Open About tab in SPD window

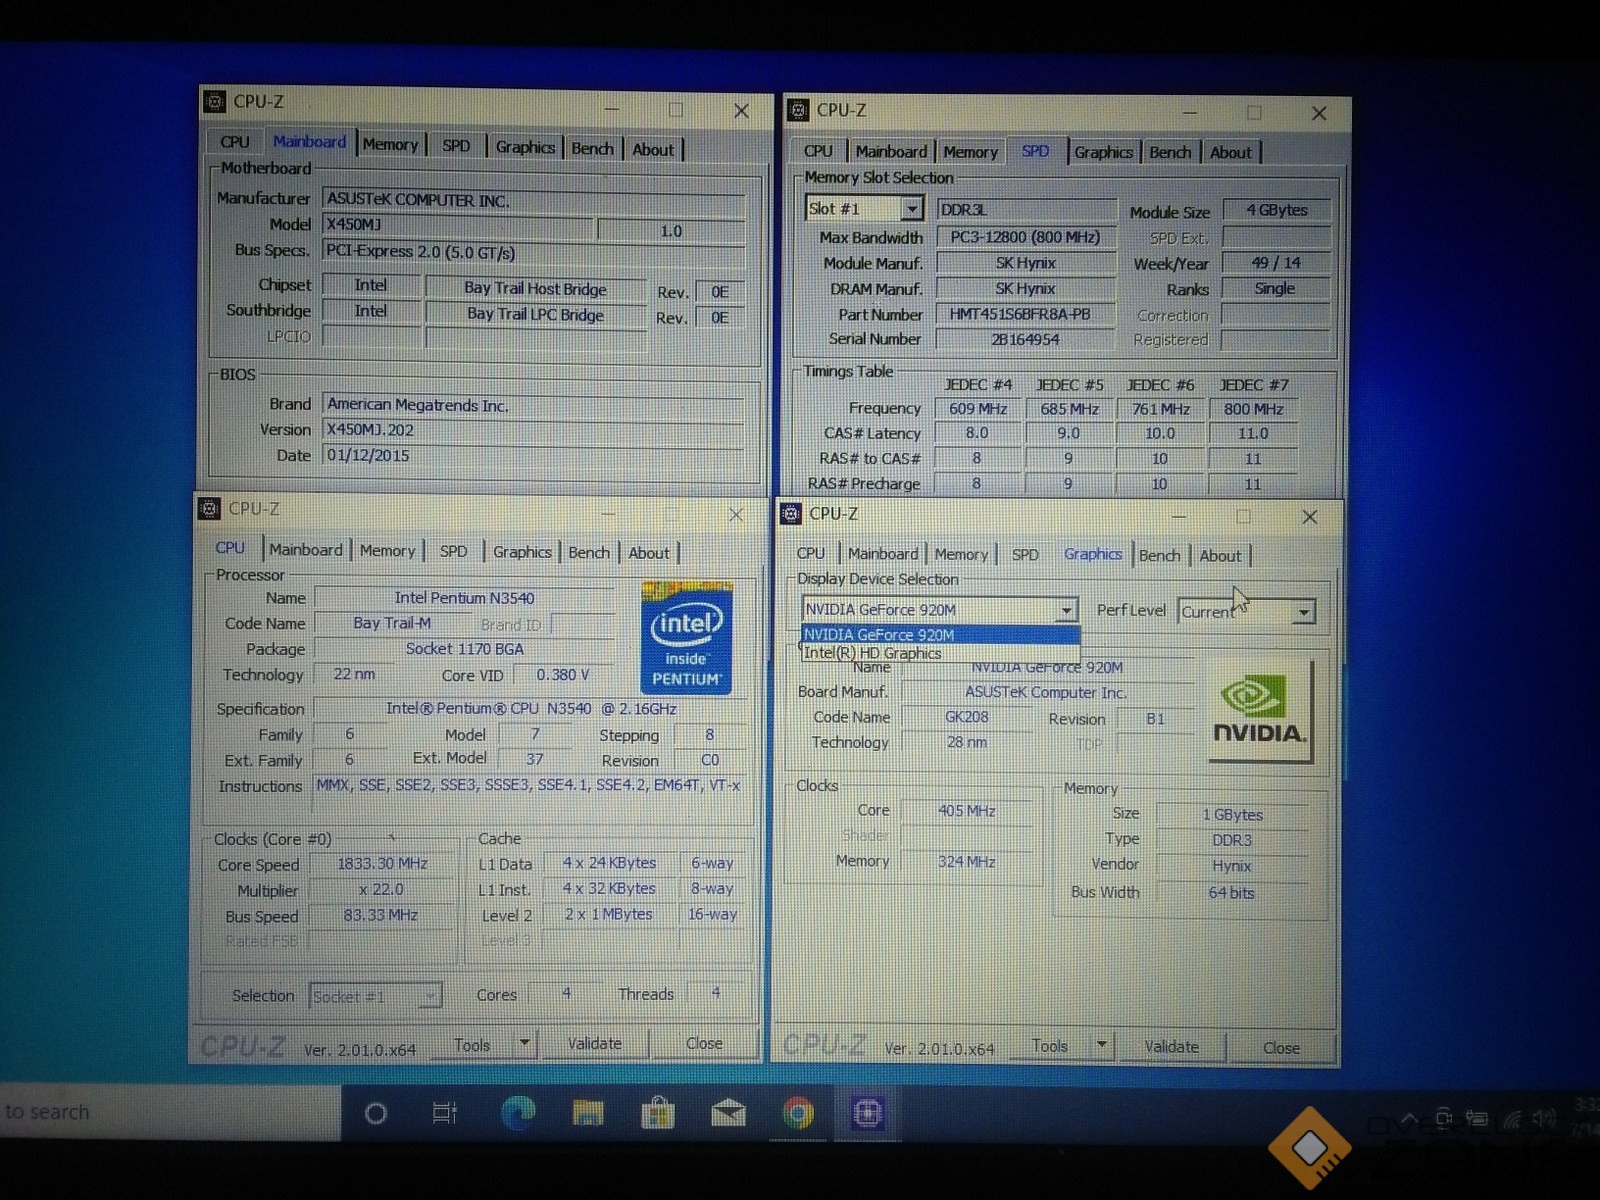(x=1230, y=153)
